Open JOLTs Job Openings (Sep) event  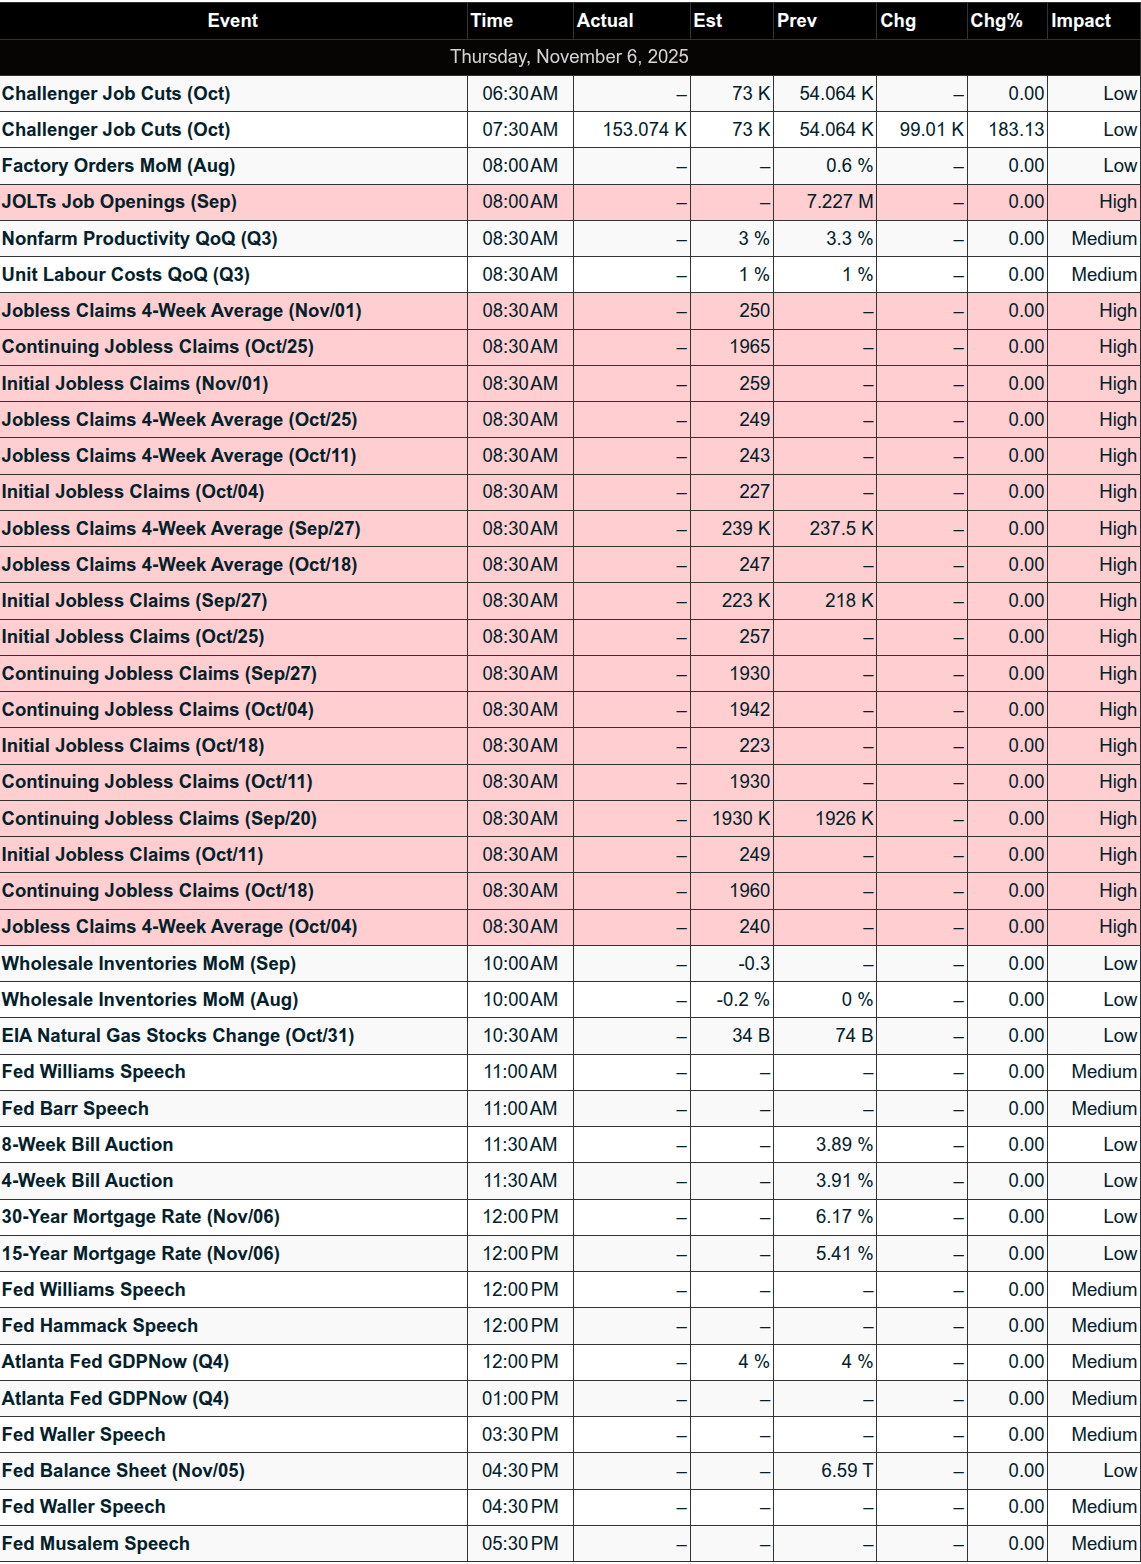coord(119,202)
